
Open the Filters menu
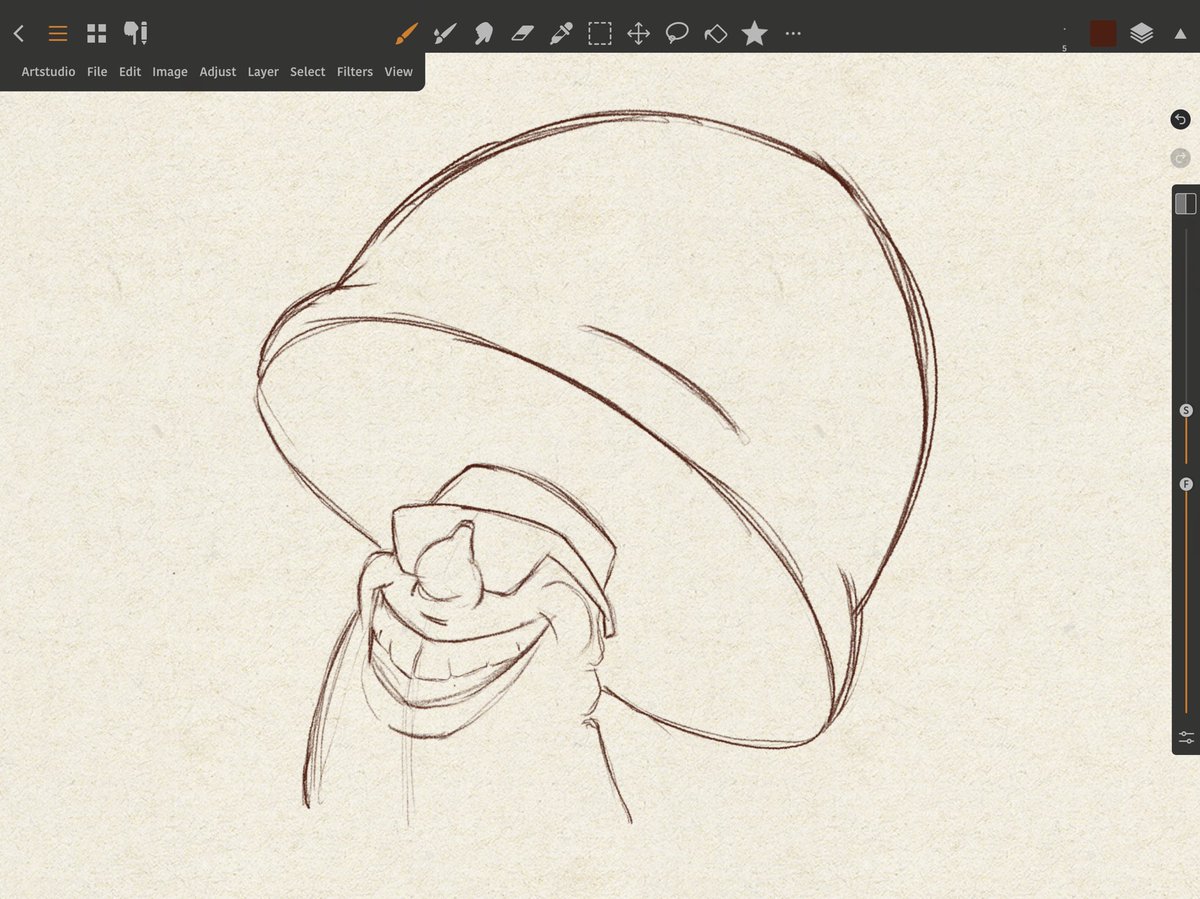pyautogui.click(x=355, y=72)
